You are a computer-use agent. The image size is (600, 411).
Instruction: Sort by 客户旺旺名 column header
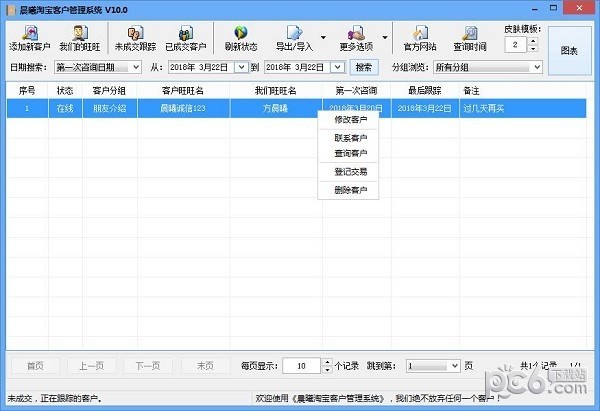tap(183, 91)
